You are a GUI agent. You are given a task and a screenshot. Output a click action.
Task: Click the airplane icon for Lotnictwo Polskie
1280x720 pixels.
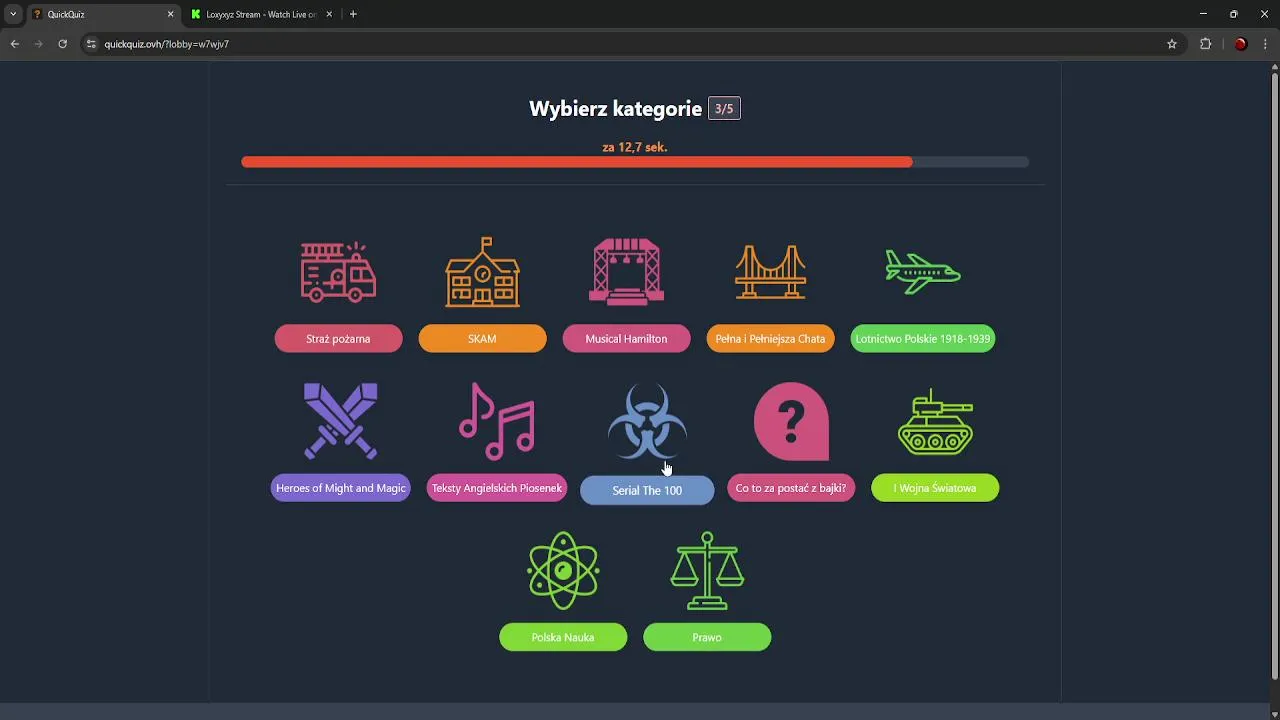pyautogui.click(x=922, y=271)
